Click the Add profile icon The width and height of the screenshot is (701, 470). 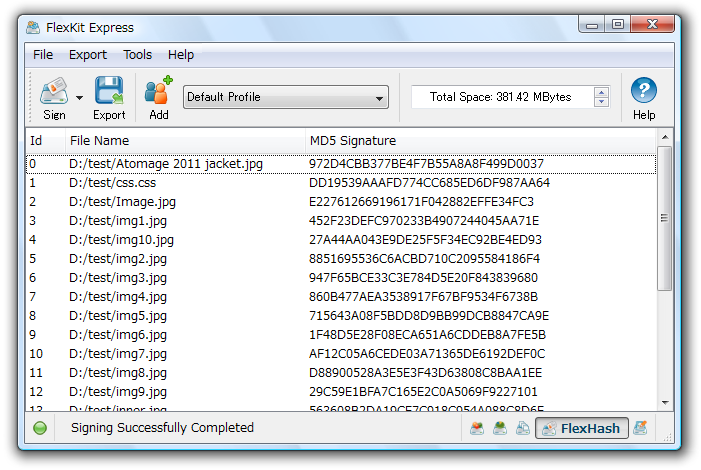click(x=158, y=92)
